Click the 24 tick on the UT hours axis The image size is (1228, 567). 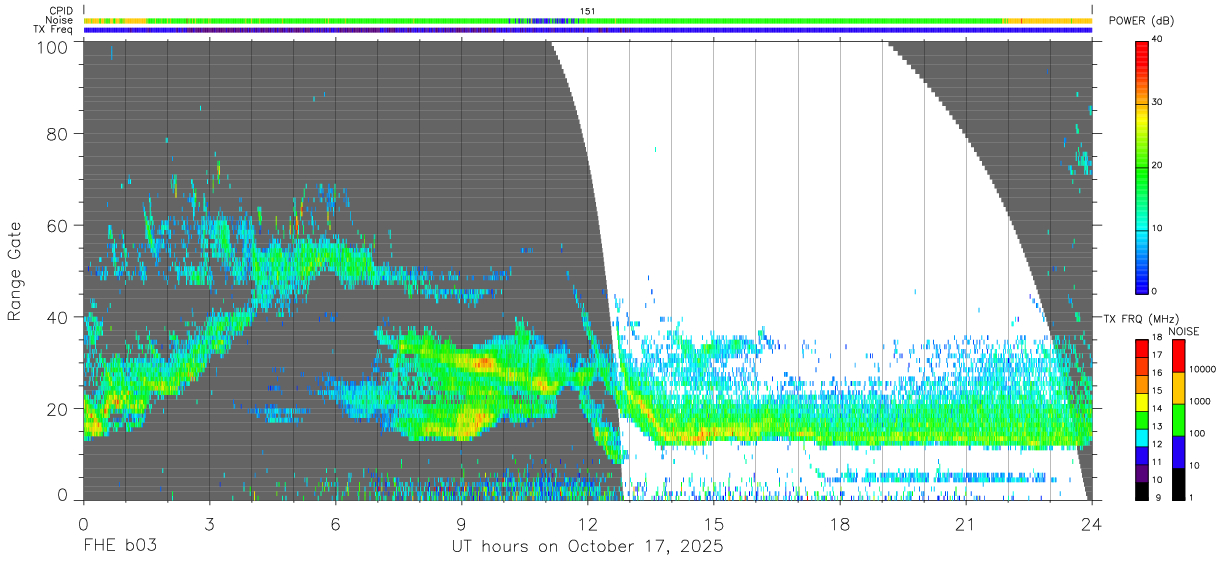1091,524
